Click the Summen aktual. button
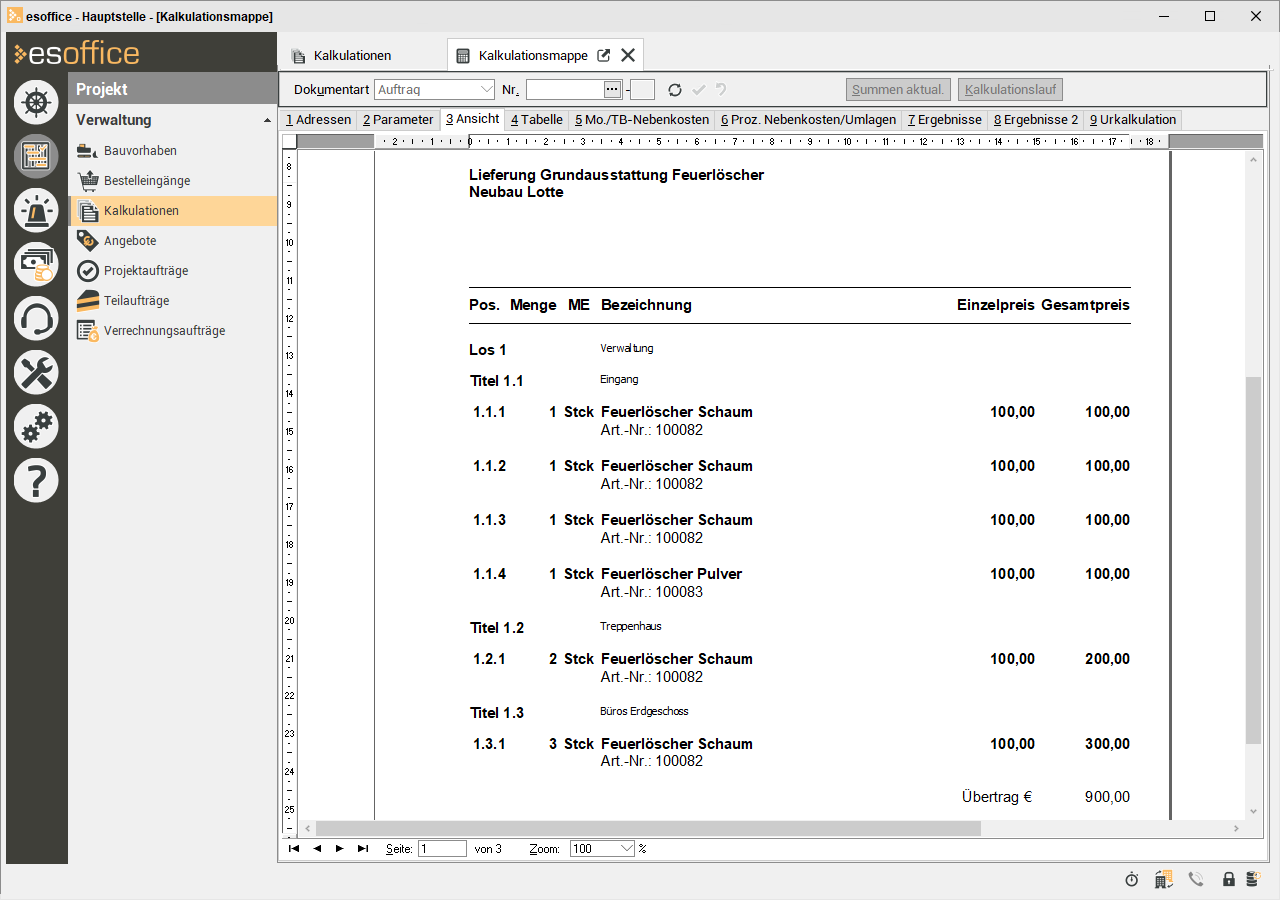This screenshot has height=900, width=1280. click(x=898, y=90)
